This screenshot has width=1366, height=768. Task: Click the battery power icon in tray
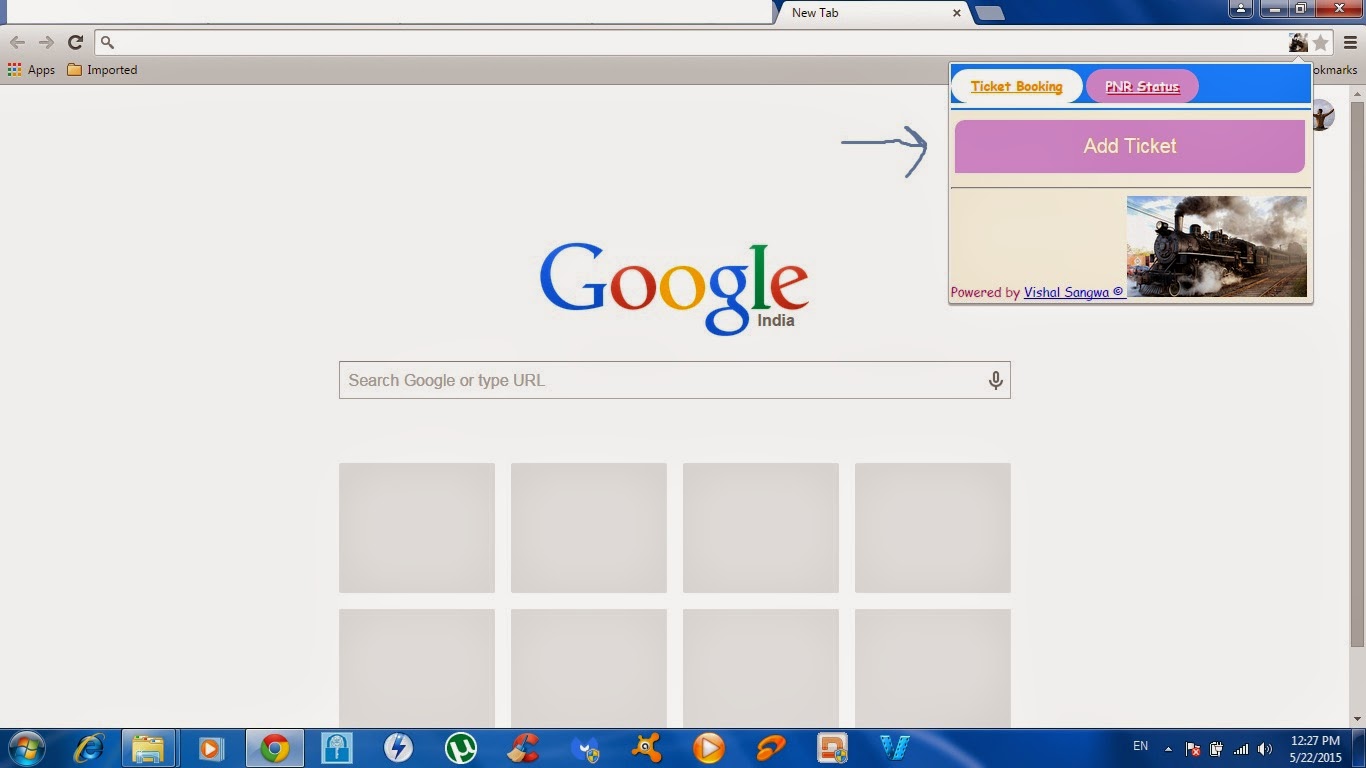point(1217,749)
